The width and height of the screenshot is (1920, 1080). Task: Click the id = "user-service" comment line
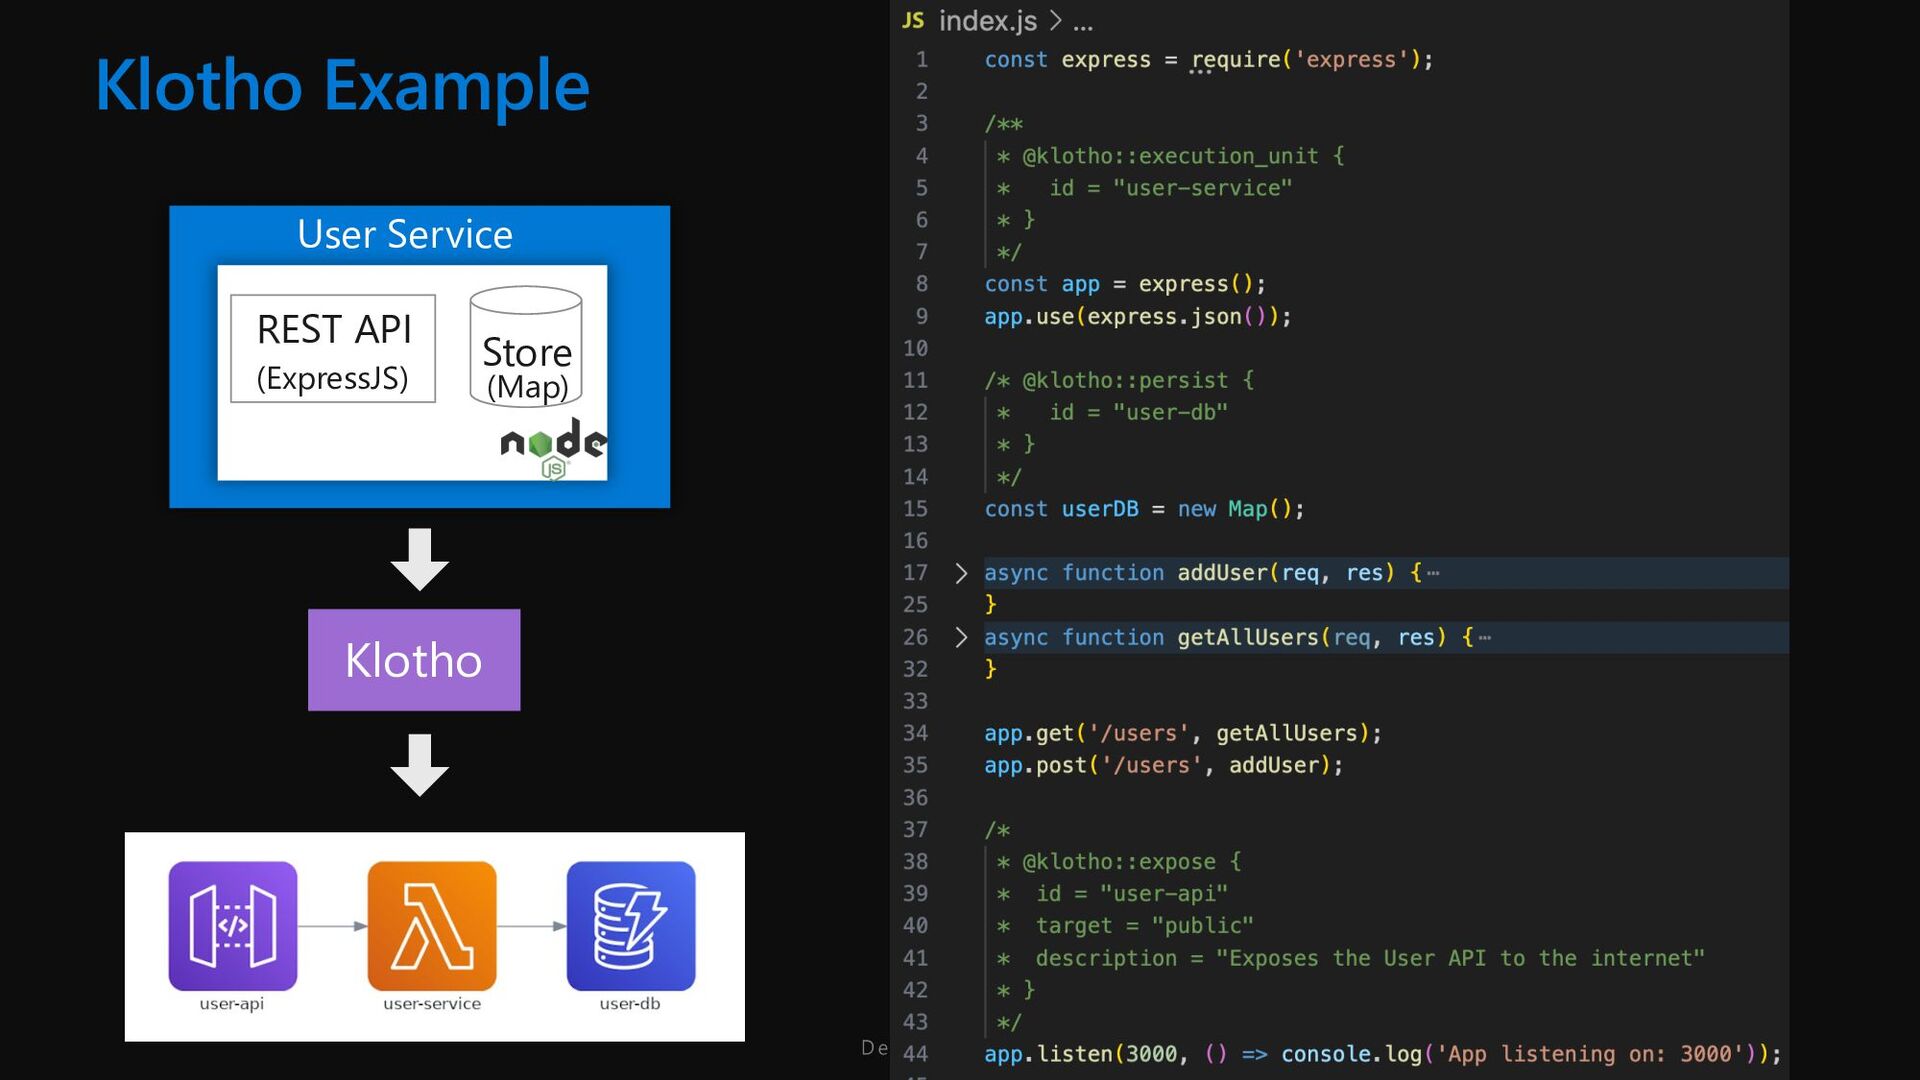(1144, 188)
